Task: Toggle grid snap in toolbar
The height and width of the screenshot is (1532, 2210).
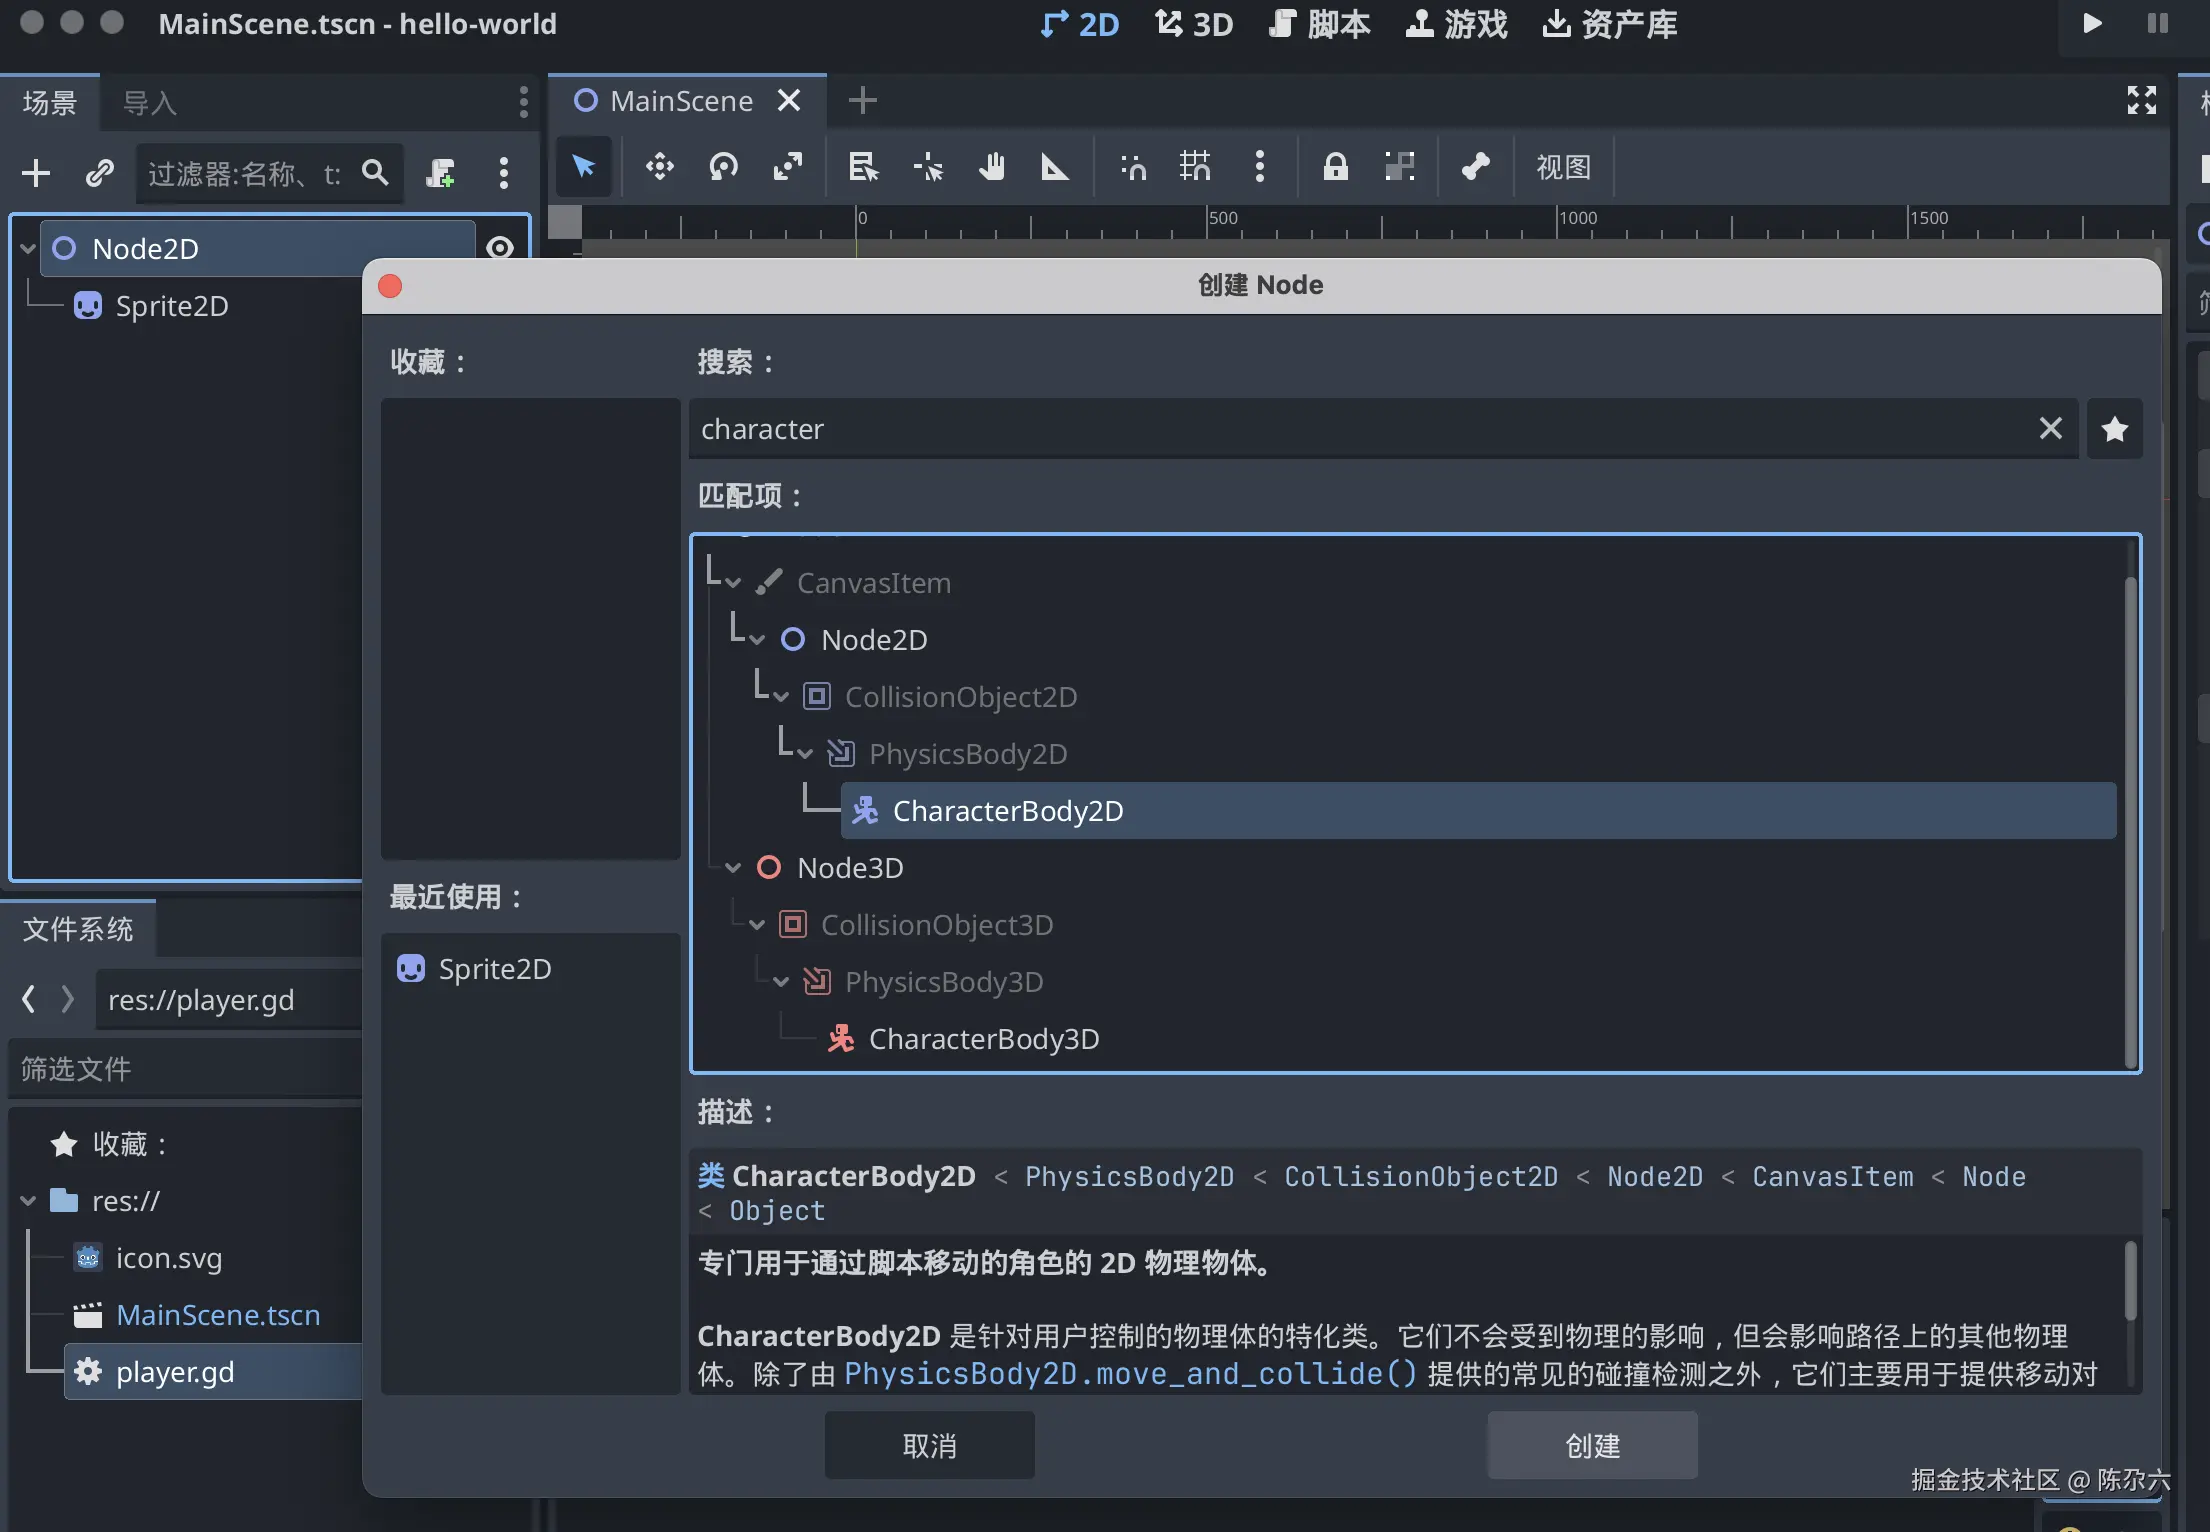Action: (x=1194, y=167)
